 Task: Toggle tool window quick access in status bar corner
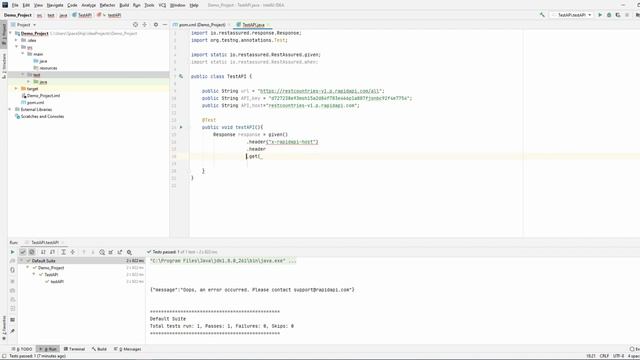[x=4, y=356]
